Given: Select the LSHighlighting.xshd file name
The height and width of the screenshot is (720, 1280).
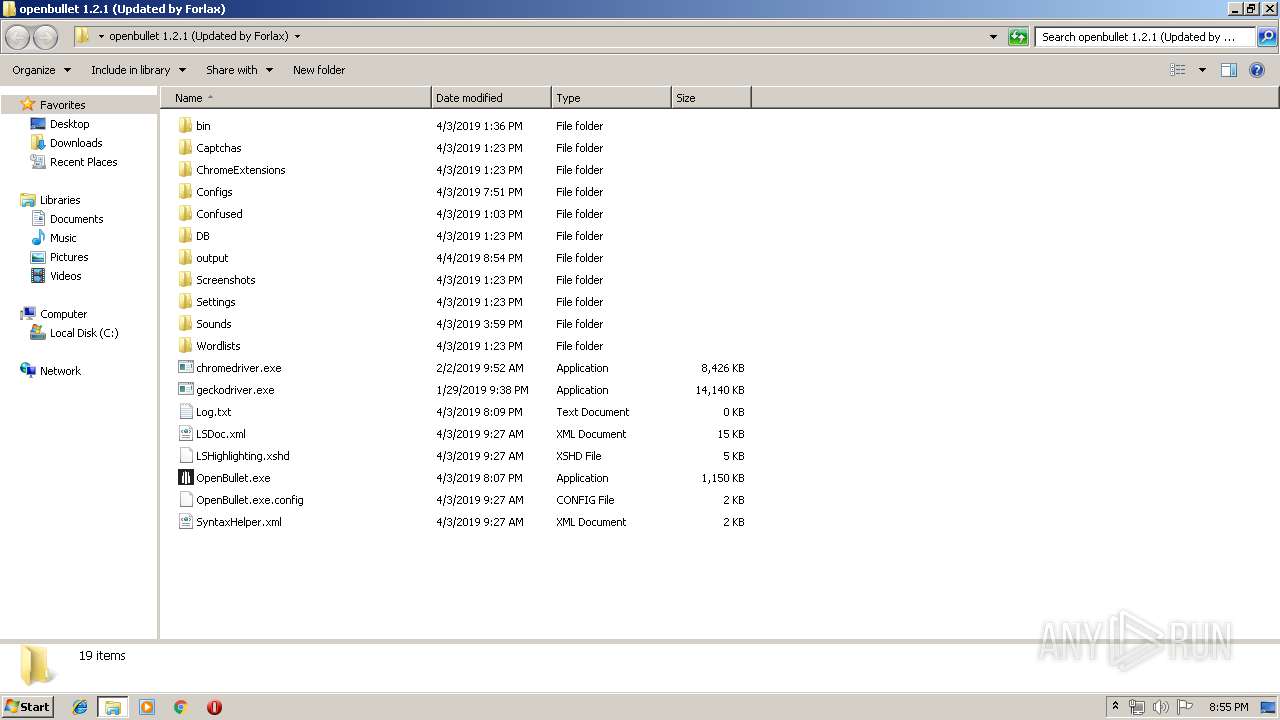Looking at the screenshot, I should (243, 456).
